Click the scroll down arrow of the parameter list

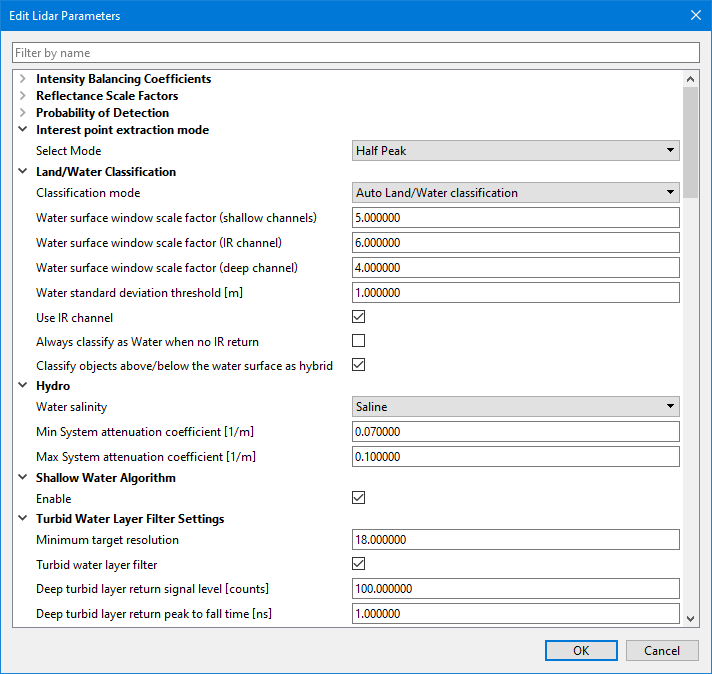[690, 618]
